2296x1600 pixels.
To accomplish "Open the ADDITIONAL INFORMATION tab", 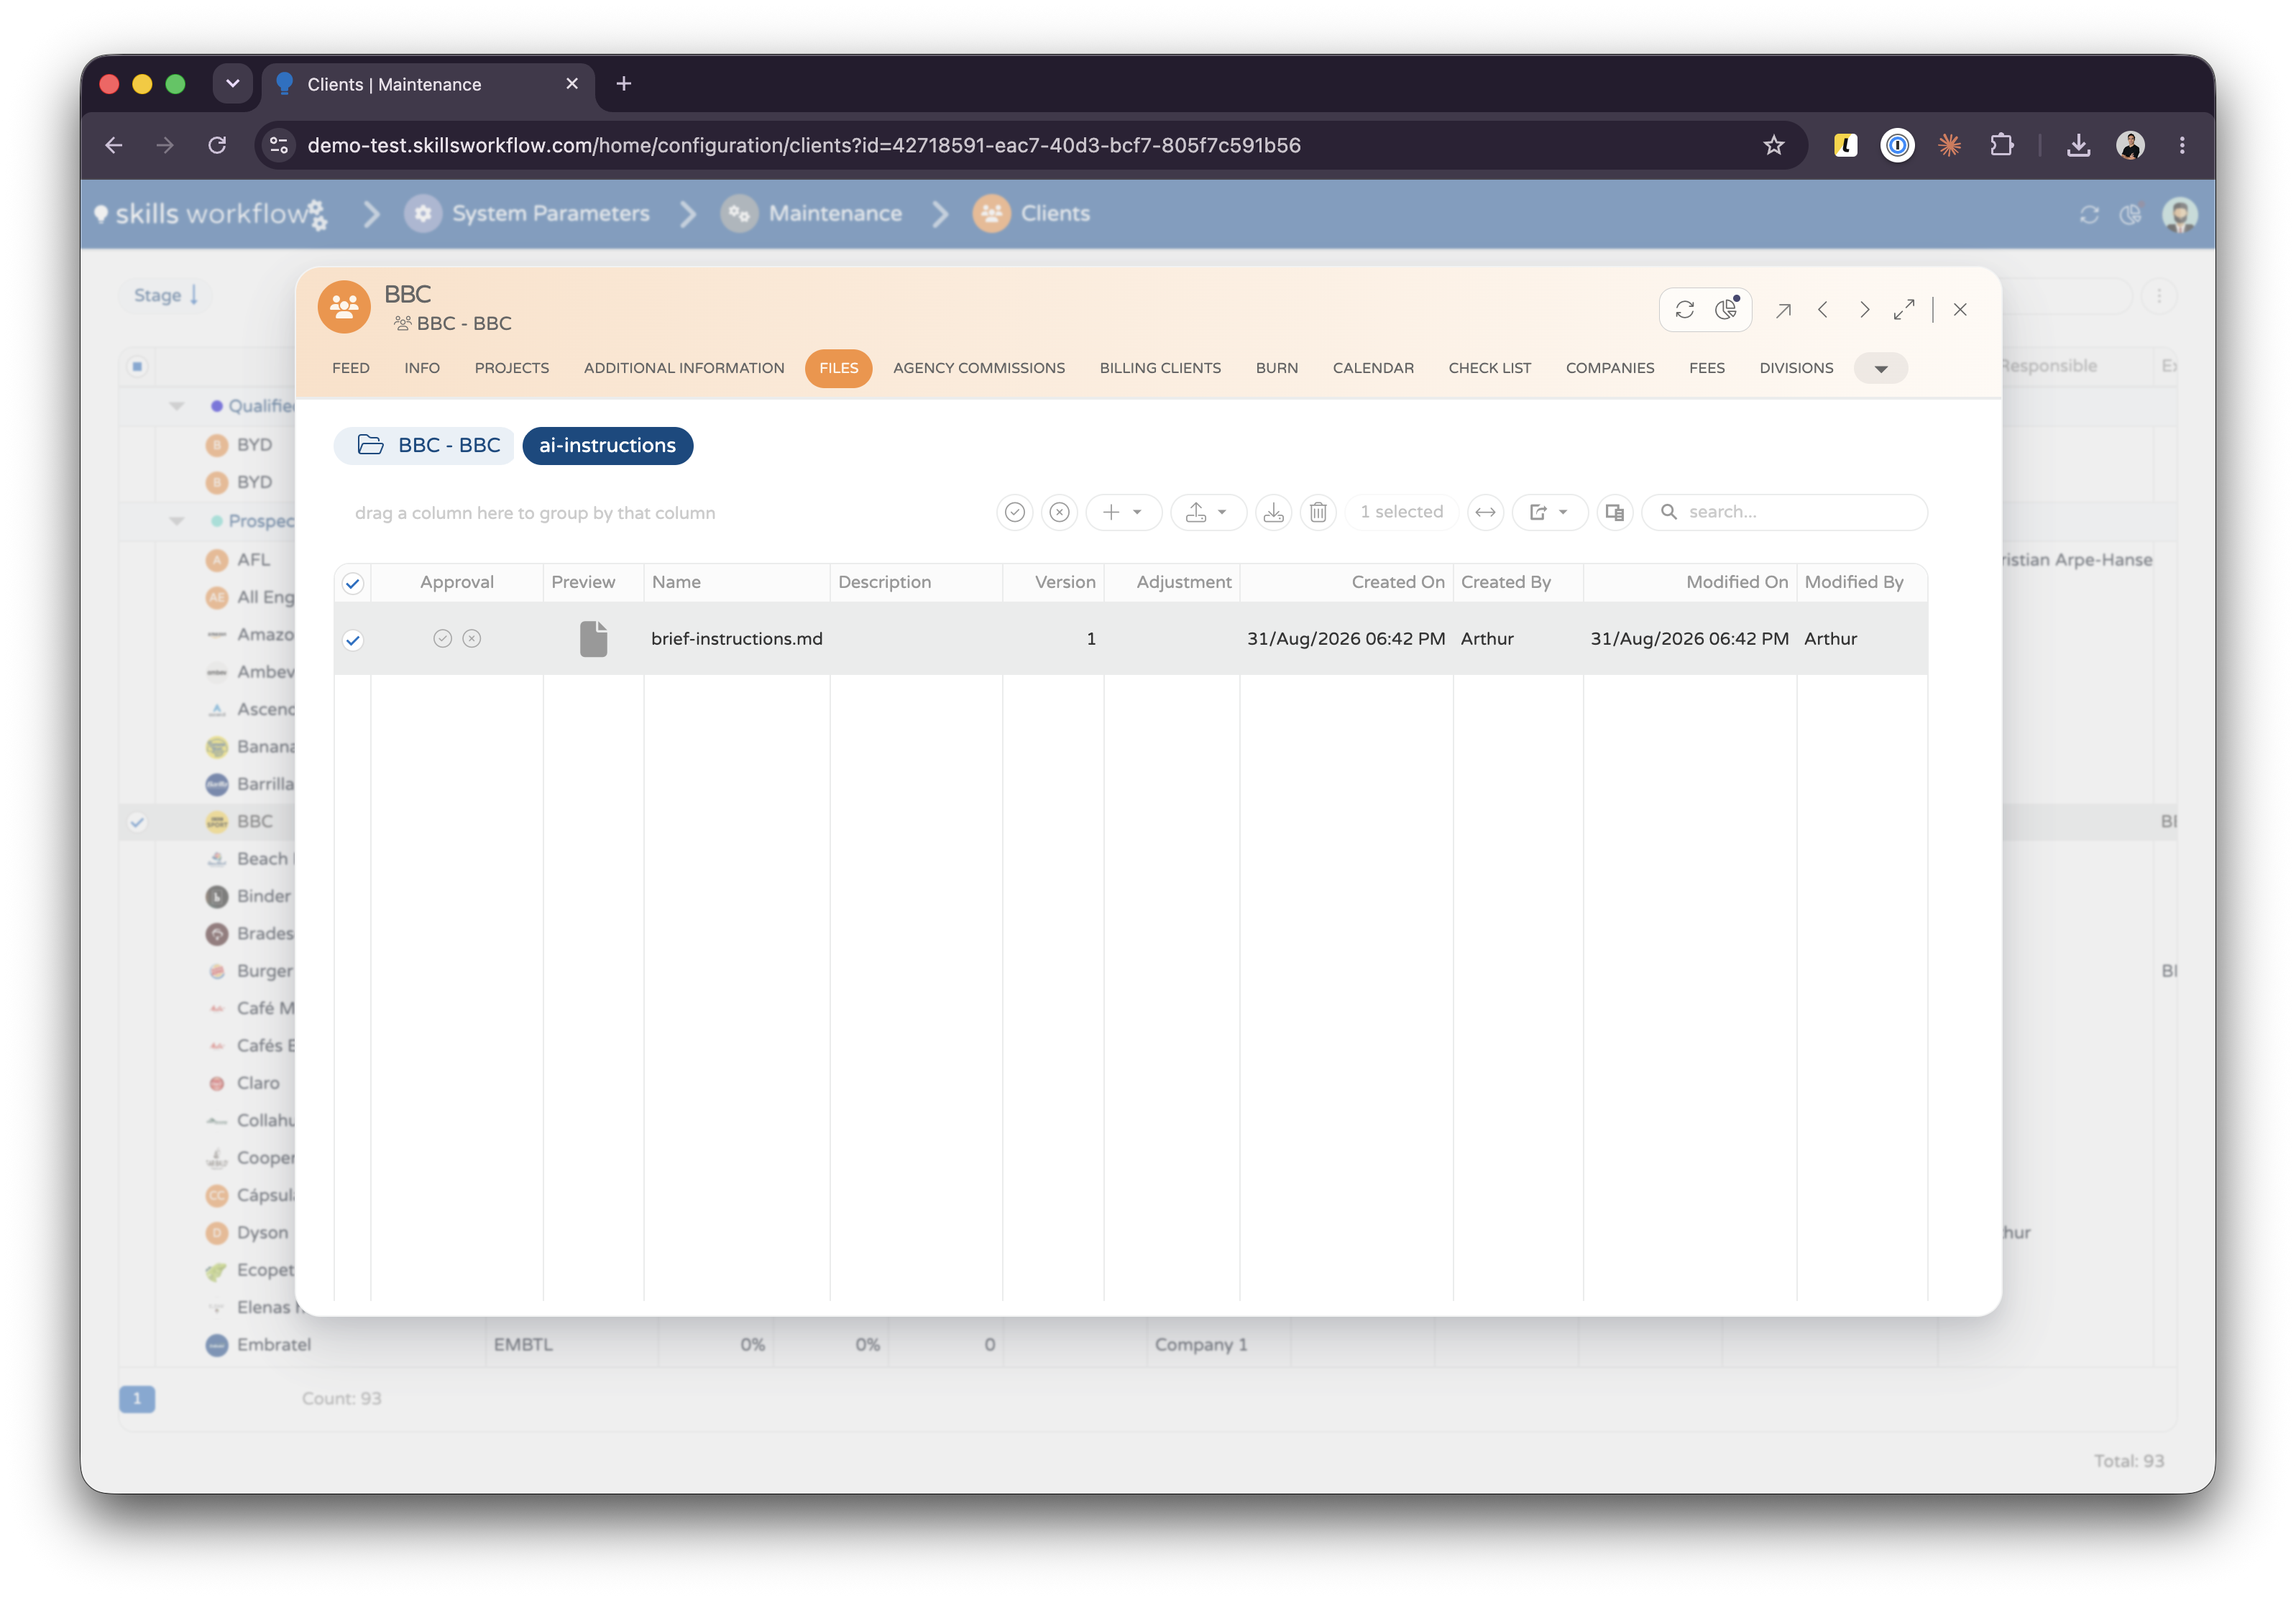I will coord(684,368).
